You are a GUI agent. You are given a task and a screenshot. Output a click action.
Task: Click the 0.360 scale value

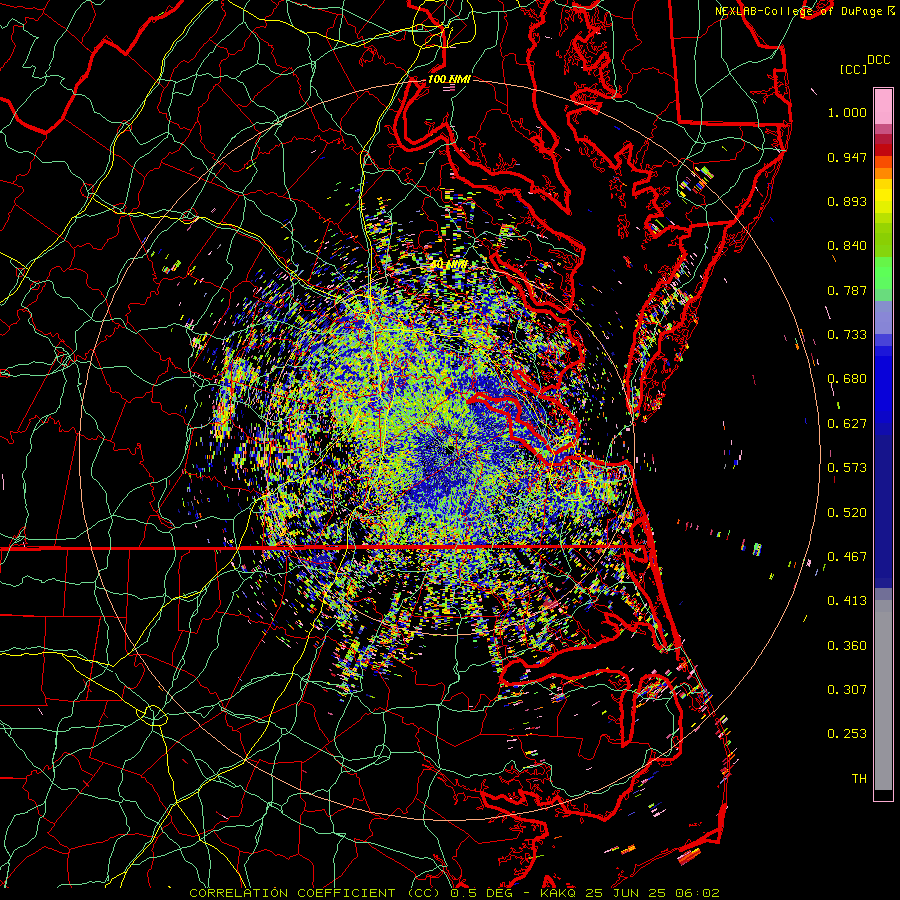pyautogui.click(x=847, y=646)
